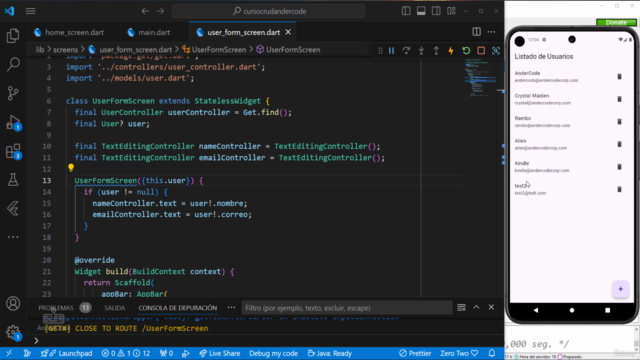Click Live Share in status bar
Image resolution: width=640 pixels, height=360 pixels.
(220, 353)
